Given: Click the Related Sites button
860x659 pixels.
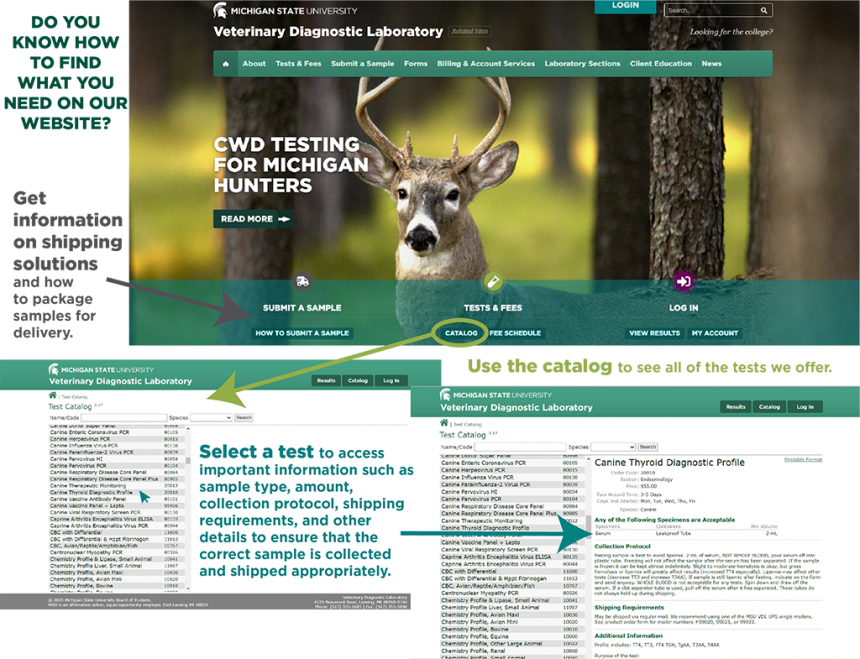Looking at the screenshot, I should [469, 31].
